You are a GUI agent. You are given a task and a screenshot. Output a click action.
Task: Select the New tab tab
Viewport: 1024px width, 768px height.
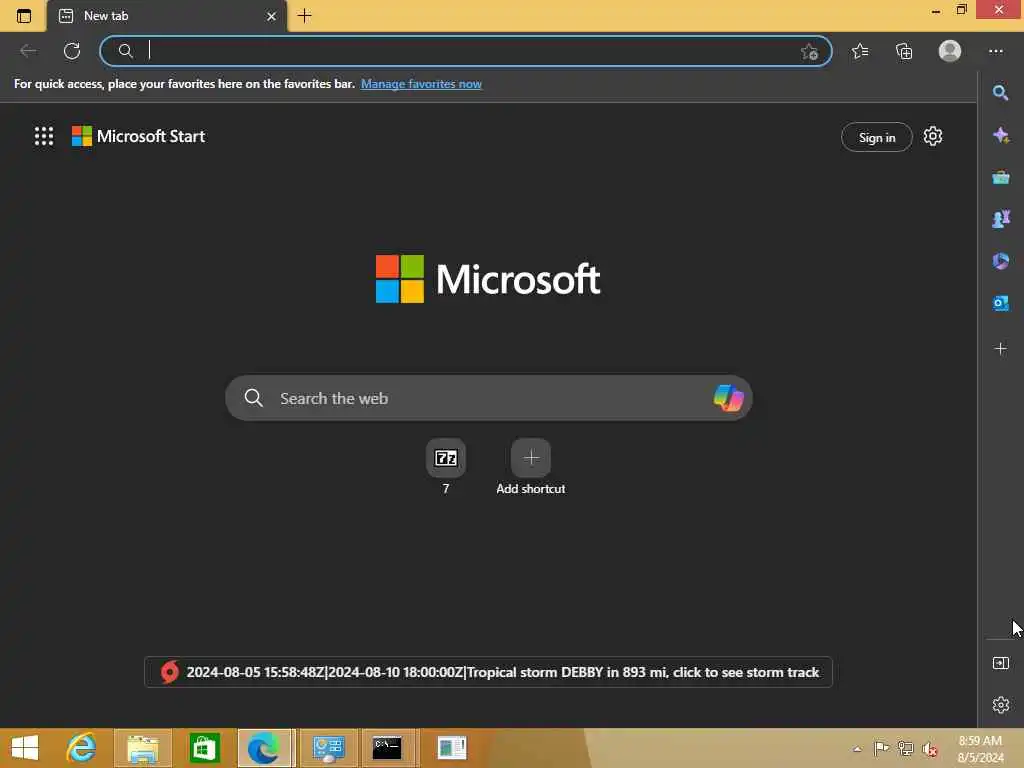click(x=167, y=16)
